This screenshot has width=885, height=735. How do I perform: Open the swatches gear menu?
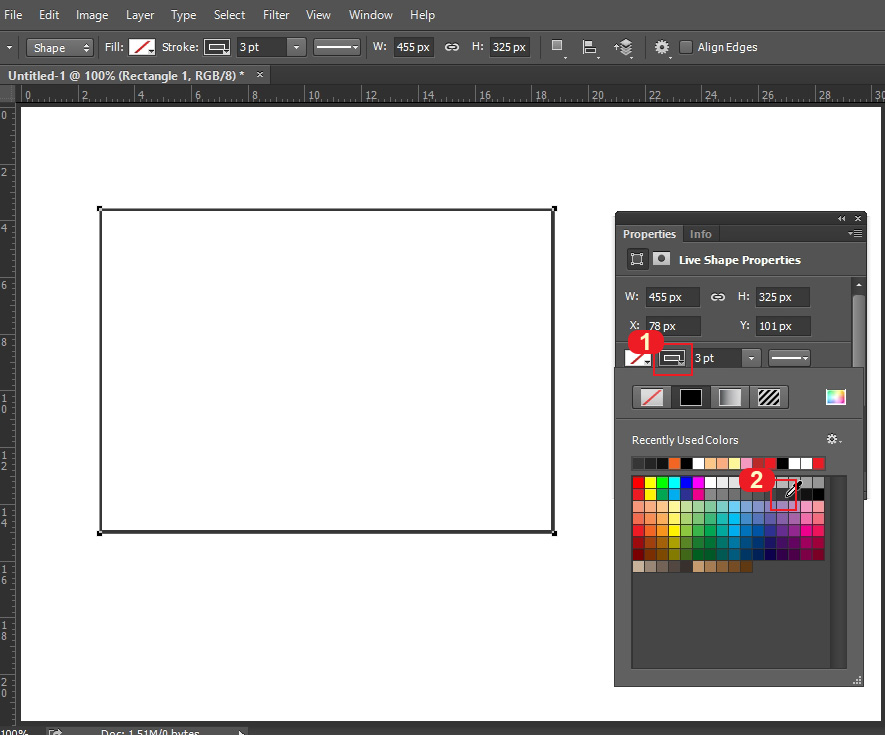click(834, 439)
